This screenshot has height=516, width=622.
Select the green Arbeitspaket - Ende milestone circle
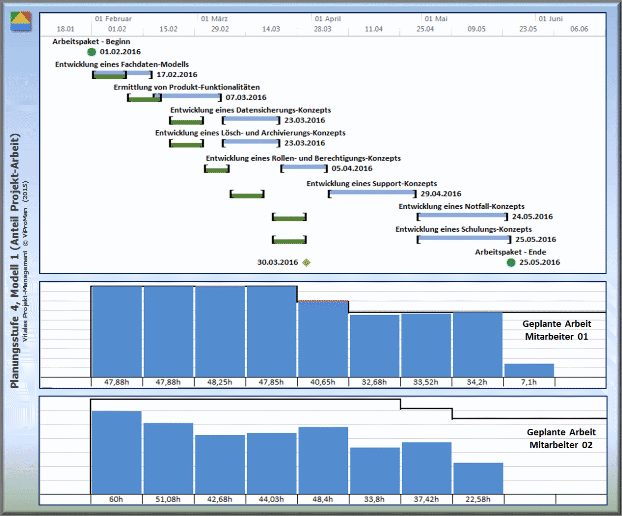[x=511, y=262]
